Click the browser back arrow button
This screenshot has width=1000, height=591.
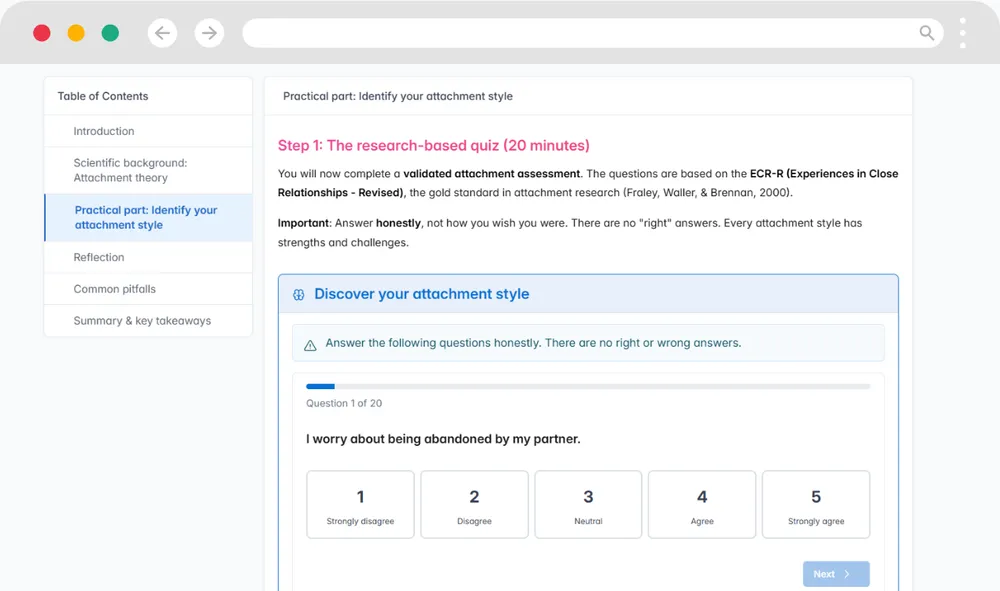click(x=162, y=33)
